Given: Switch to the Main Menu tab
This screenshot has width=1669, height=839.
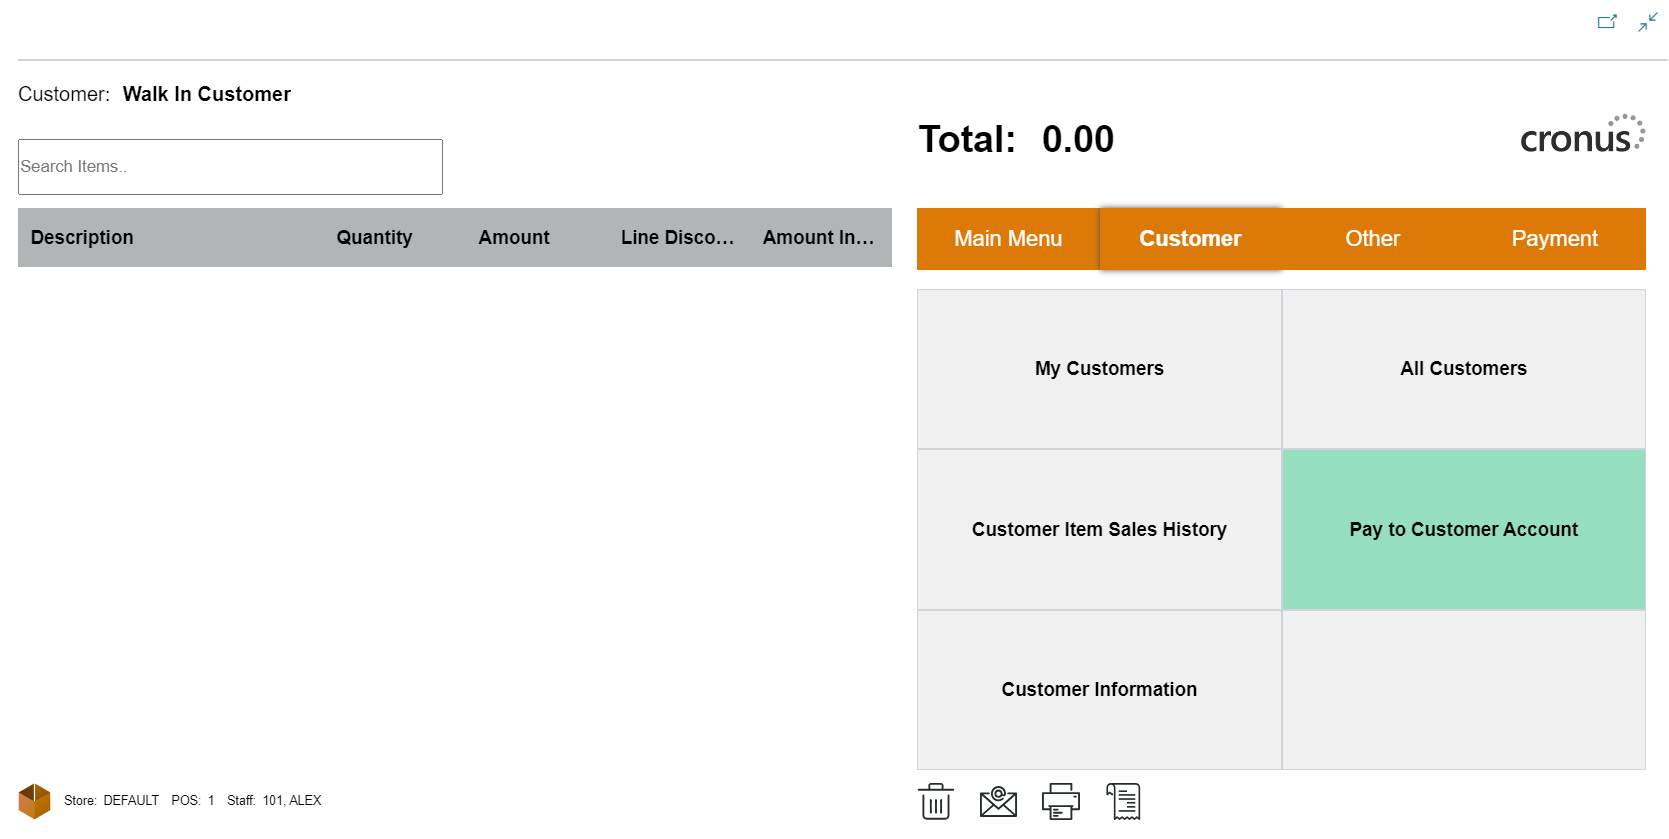Looking at the screenshot, I should (1007, 239).
